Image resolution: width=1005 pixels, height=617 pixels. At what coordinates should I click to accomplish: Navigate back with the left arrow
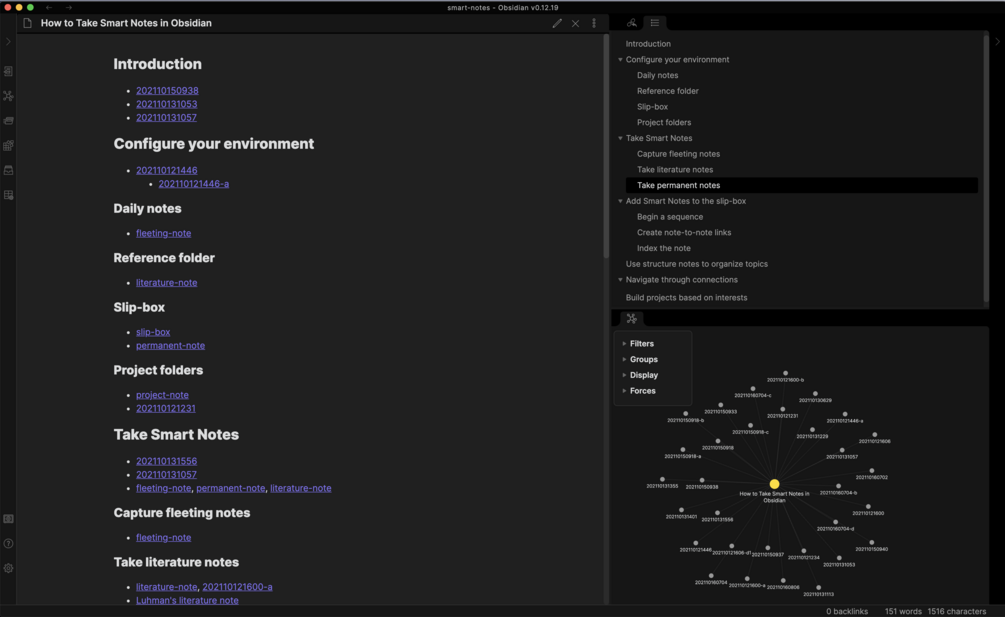[49, 8]
